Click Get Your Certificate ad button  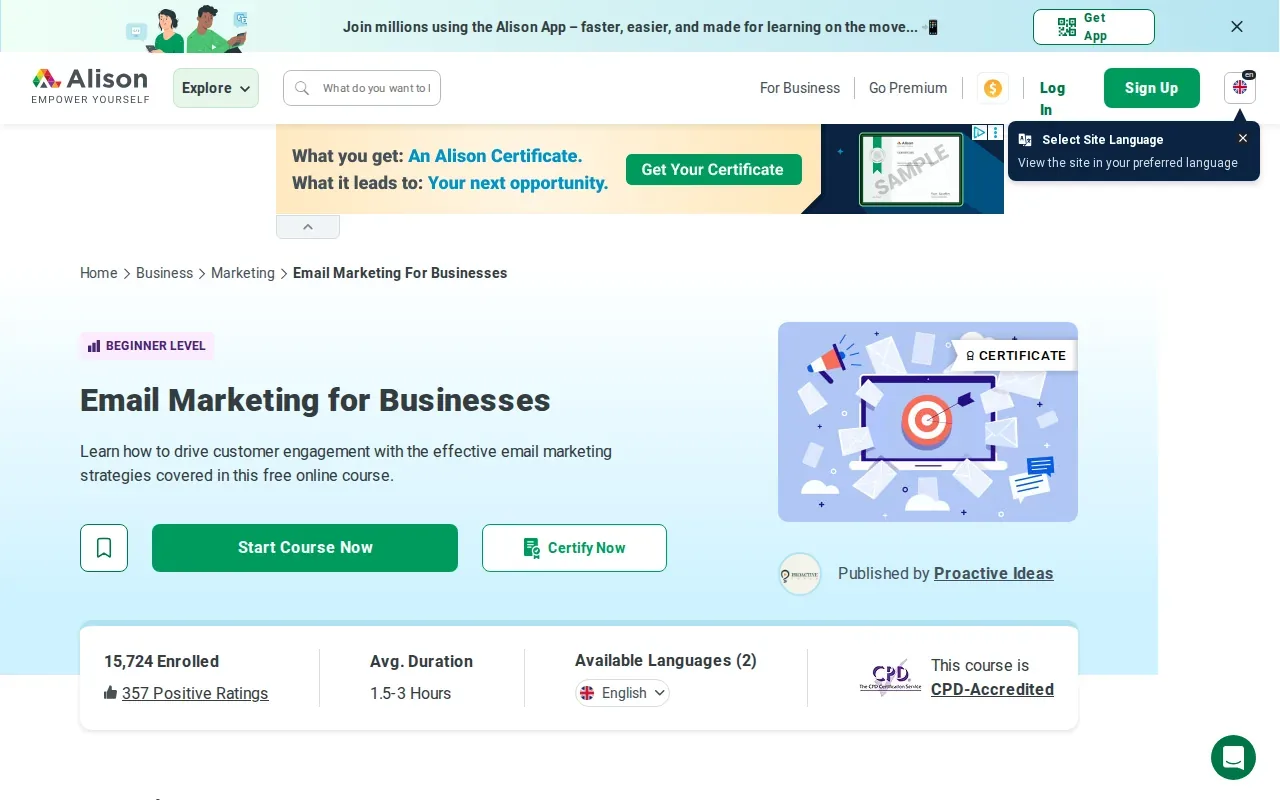(x=714, y=169)
